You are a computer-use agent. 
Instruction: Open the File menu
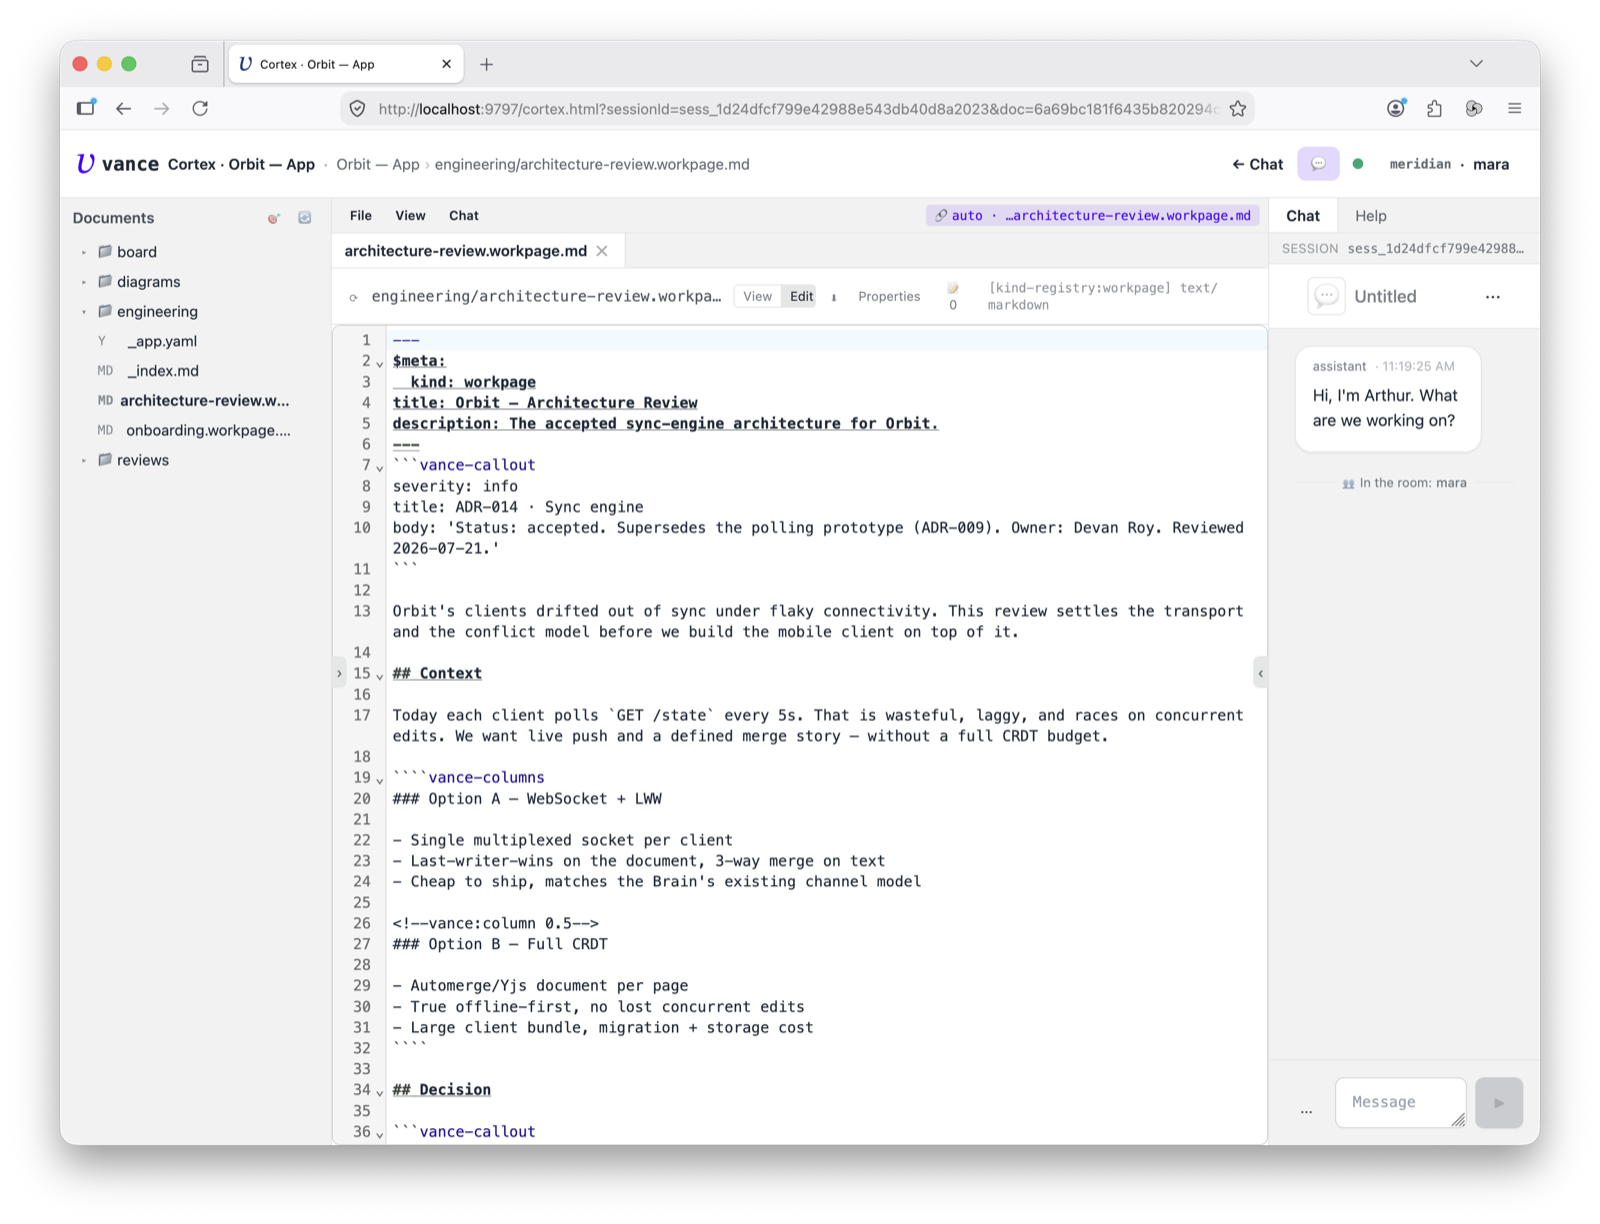(x=361, y=216)
